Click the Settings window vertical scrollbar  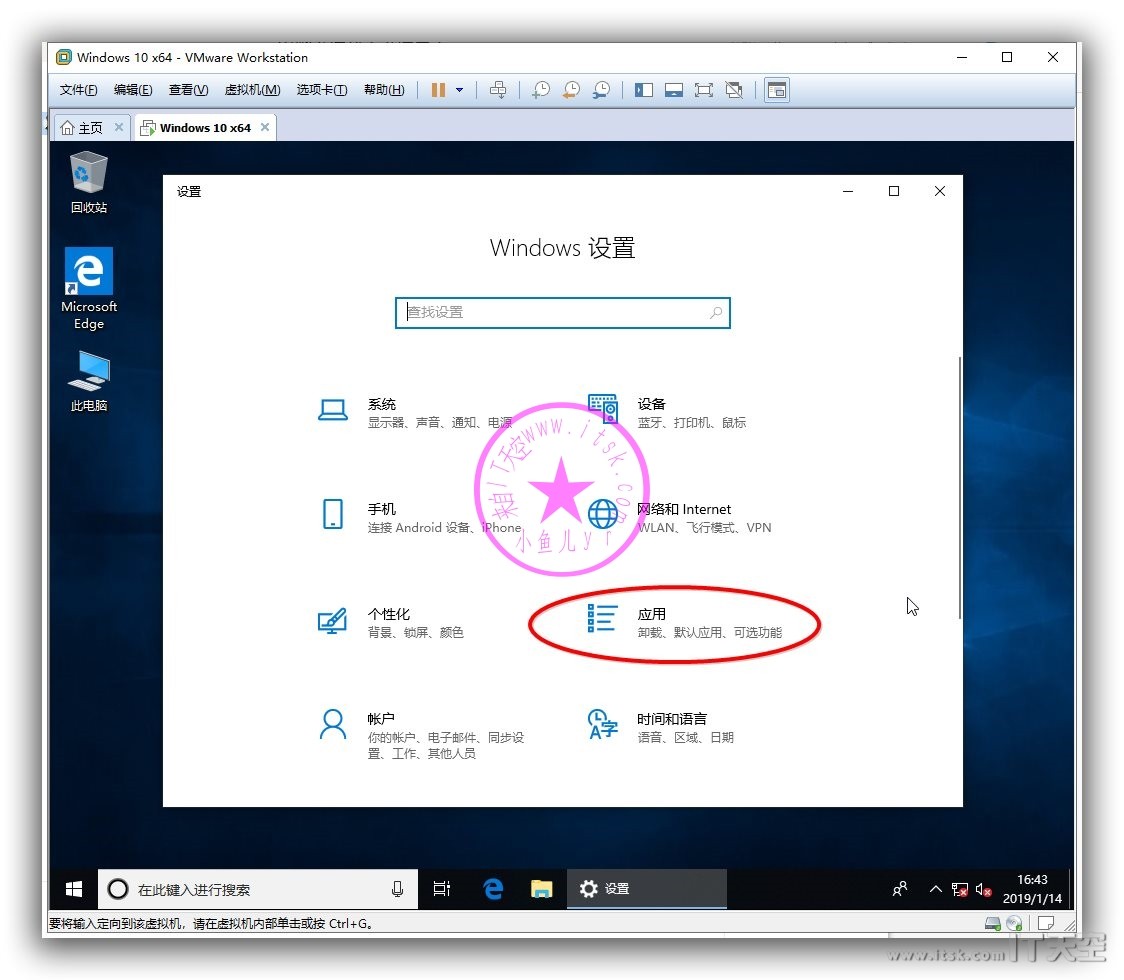click(960, 487)
